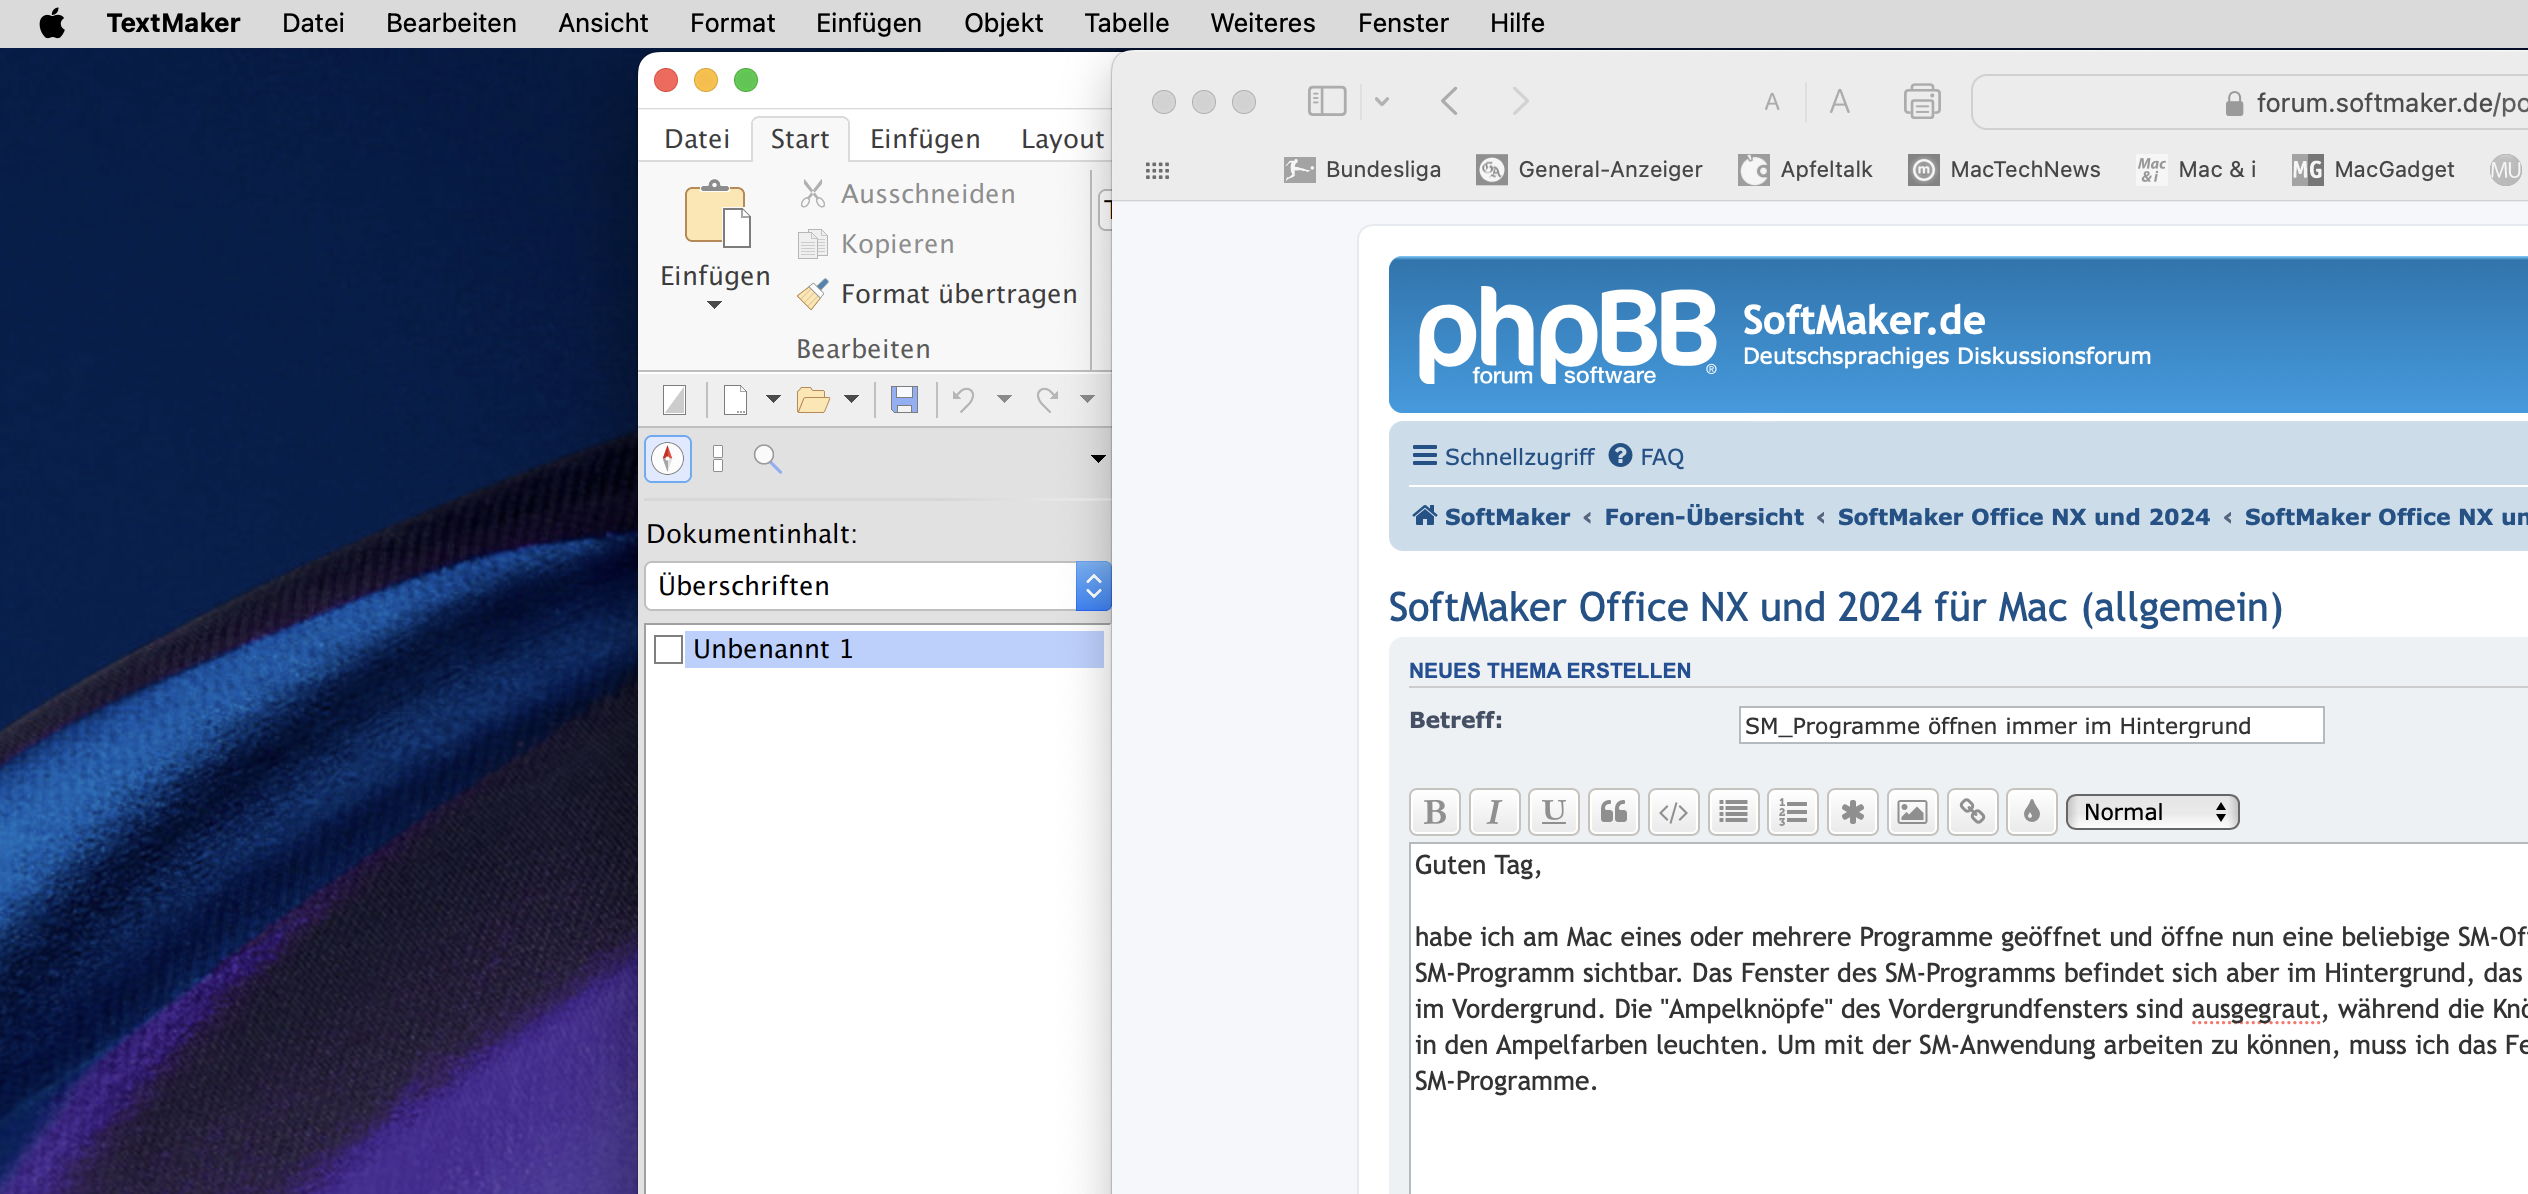Toggle the Unbenannt 1 checkbox in document outline
The width and height of the screenshot is (2528, 1194).
(667, 648)
